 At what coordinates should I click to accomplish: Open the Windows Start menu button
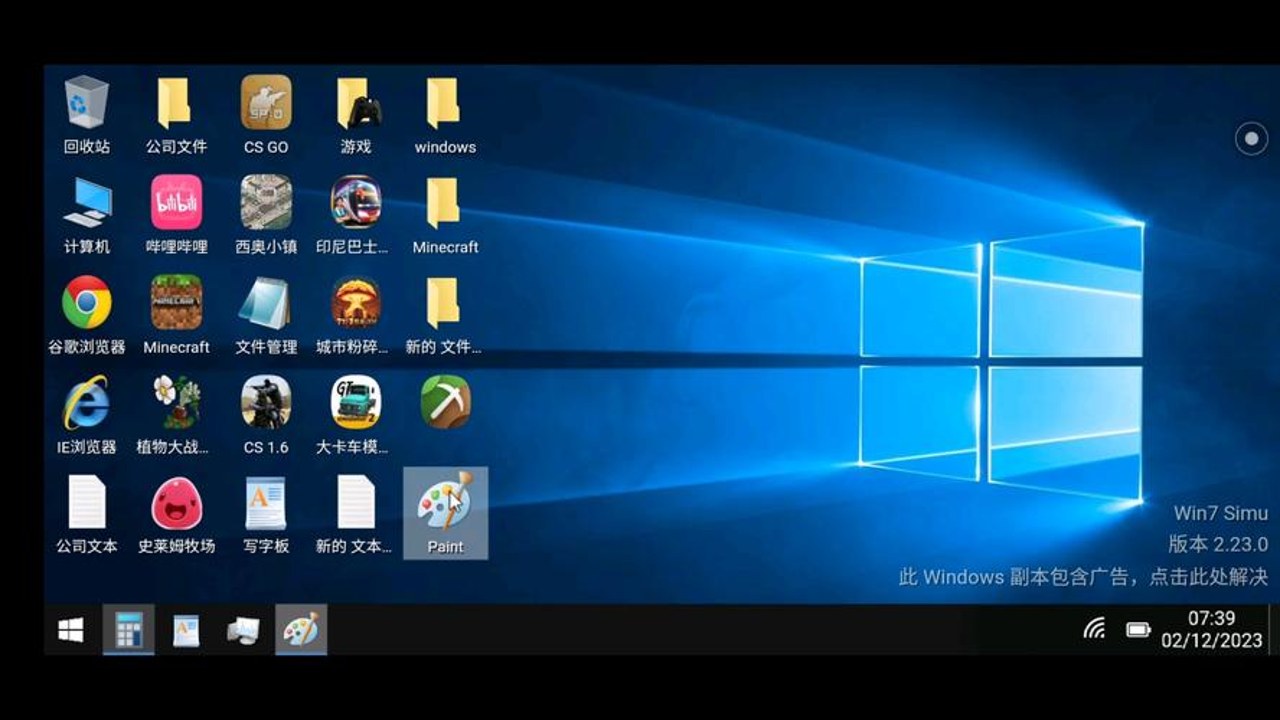pyautogui.click(x=71, y=630)
